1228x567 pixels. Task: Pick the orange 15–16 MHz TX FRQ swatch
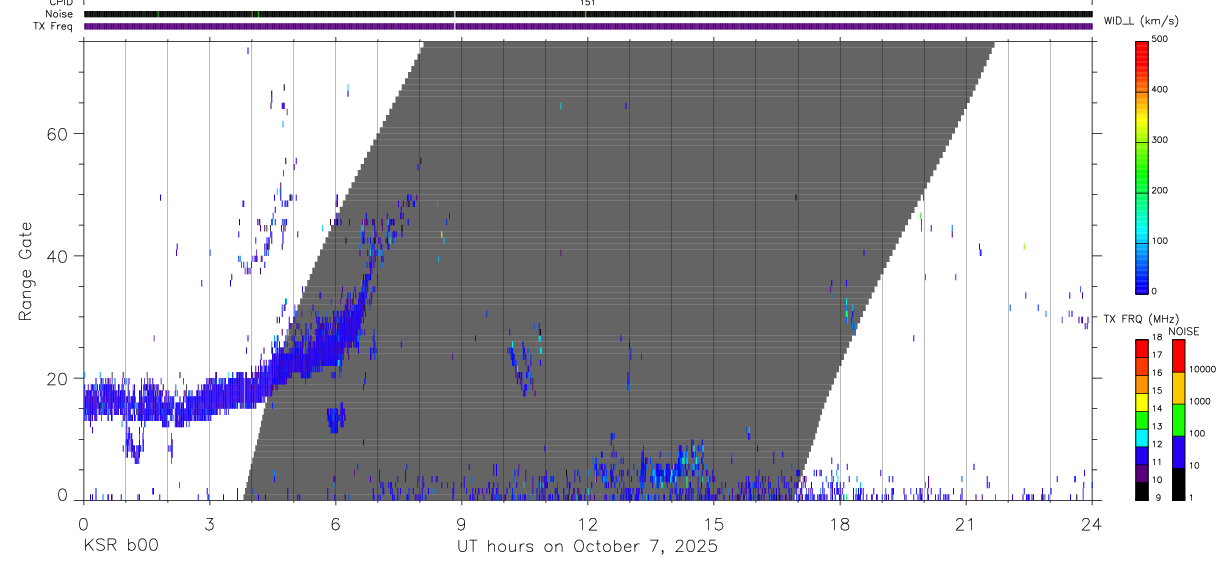[x=1141, y=384]
